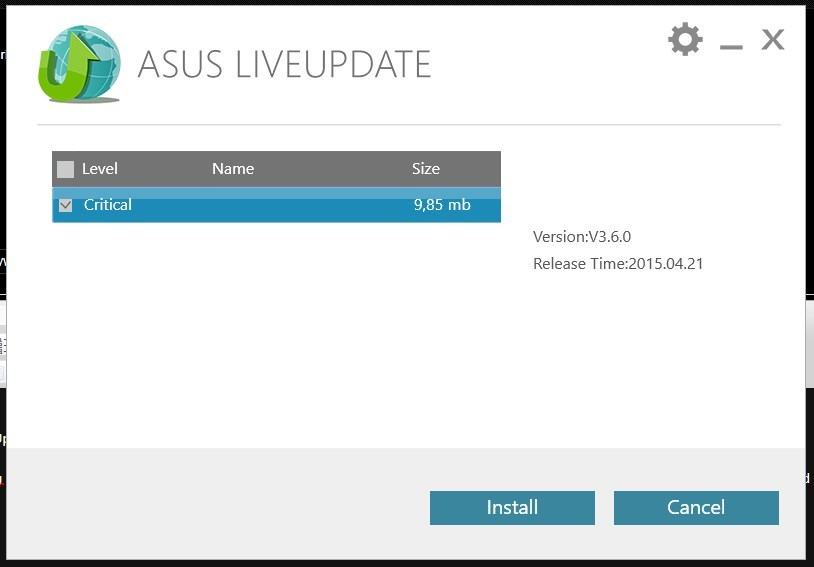Click the Release Time:2015.04.21 text

tap(618, 264)
